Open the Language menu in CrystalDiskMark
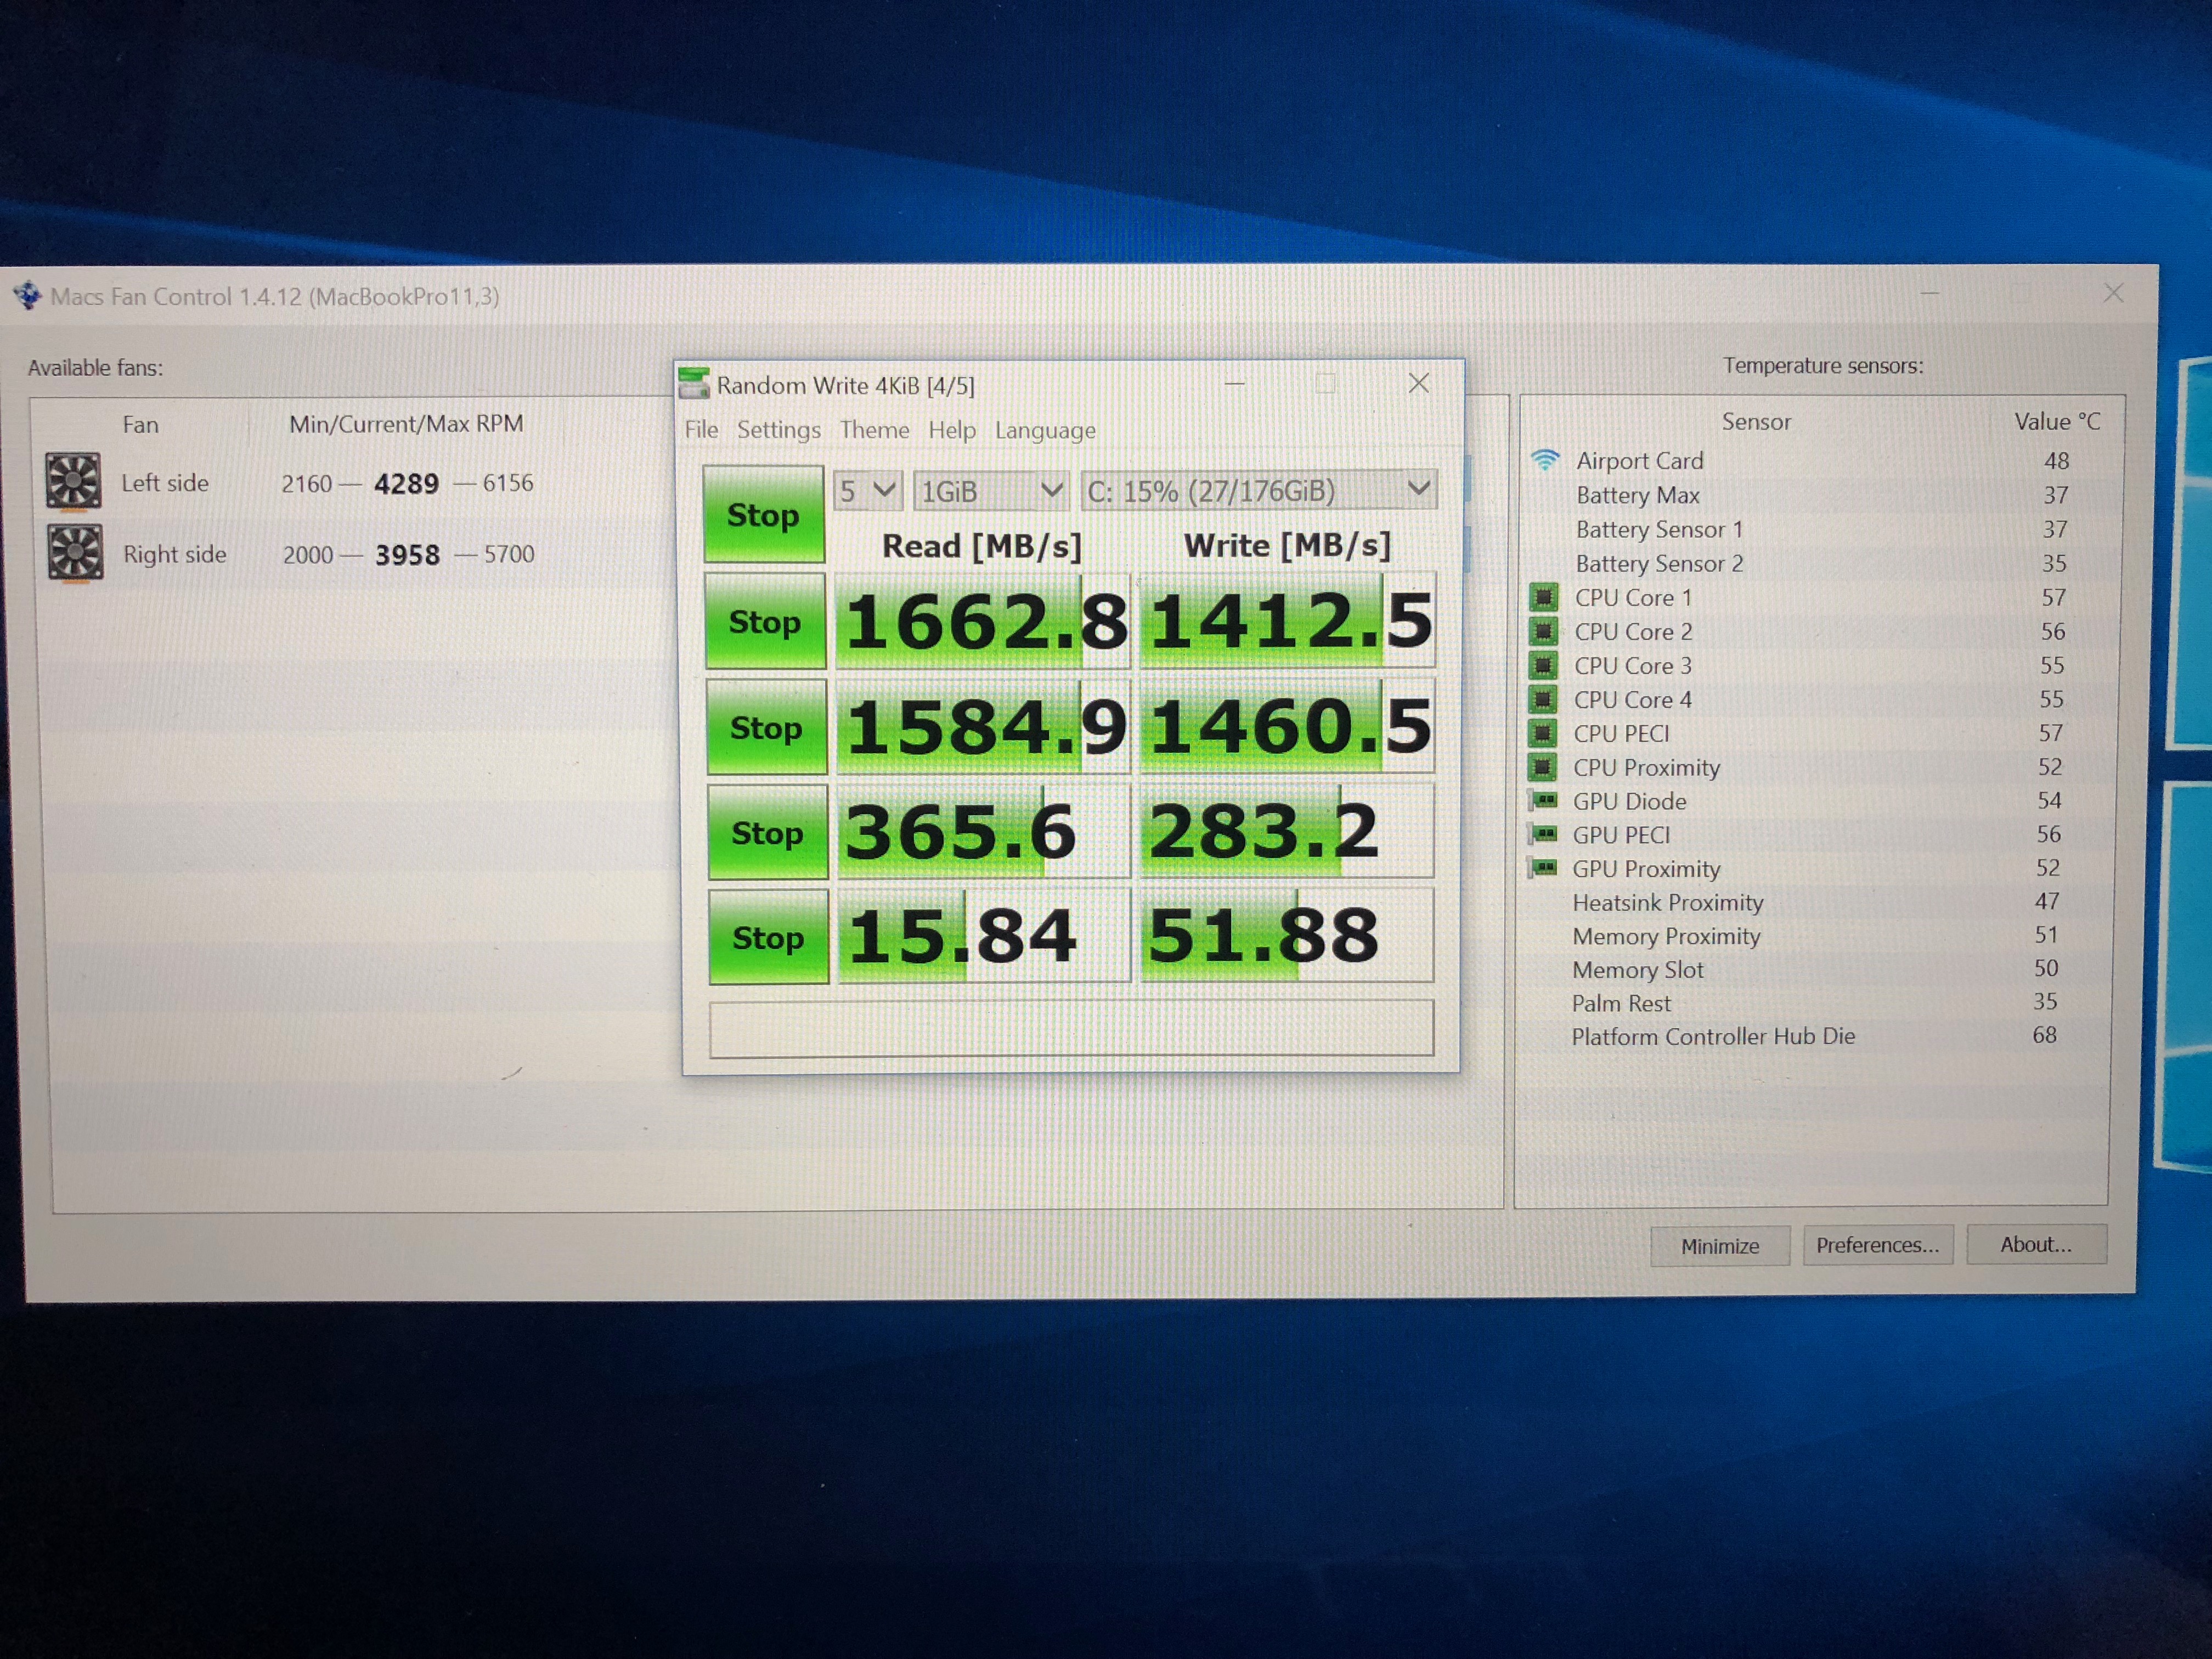 click(1045, 431)
